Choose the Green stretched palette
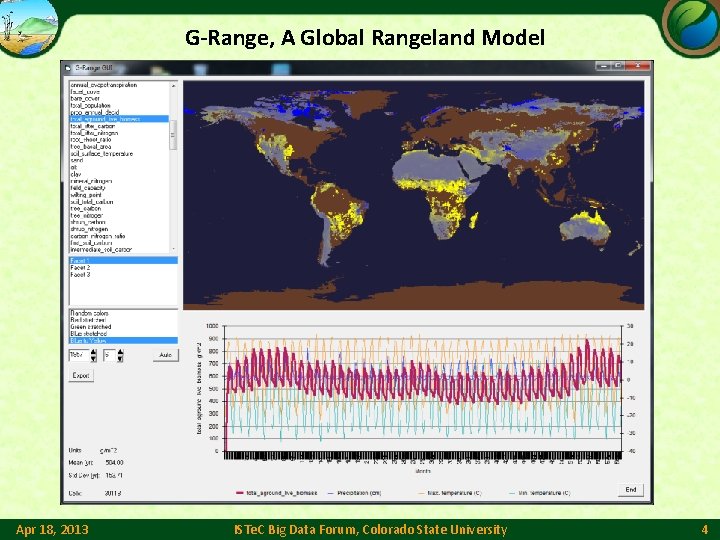 pos(91,327)
